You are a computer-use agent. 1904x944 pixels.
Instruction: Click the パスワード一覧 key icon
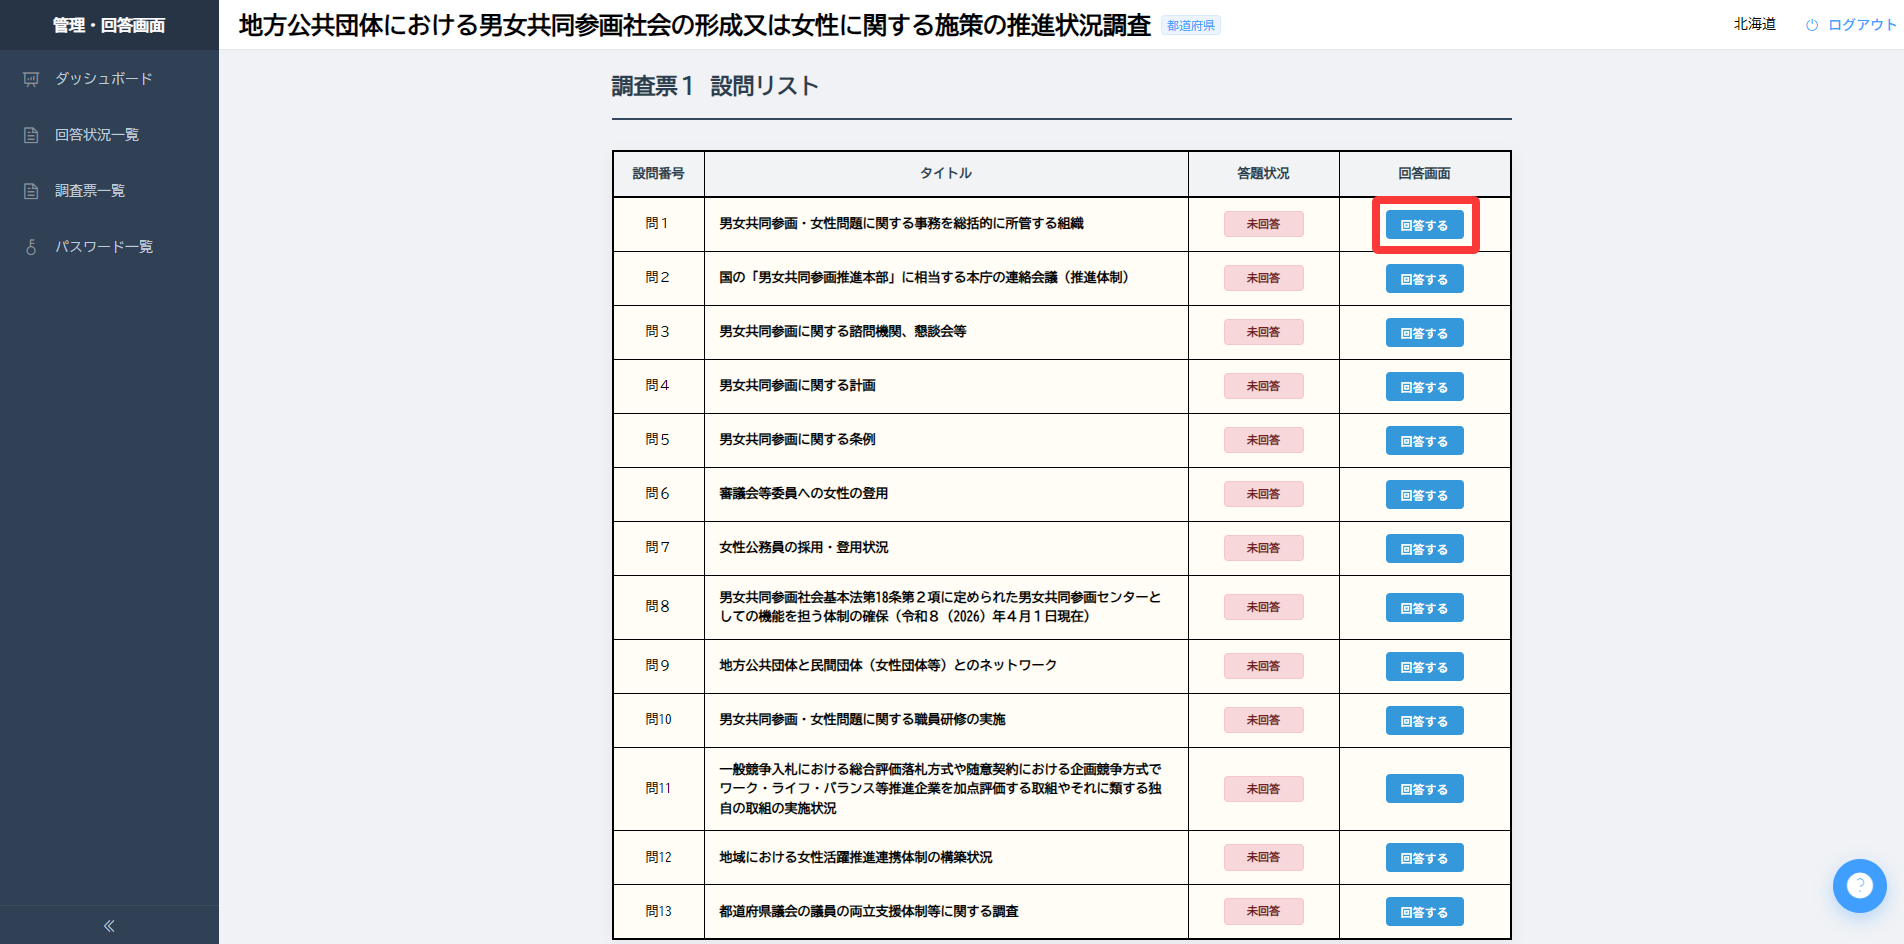click(x=31, y=247)
